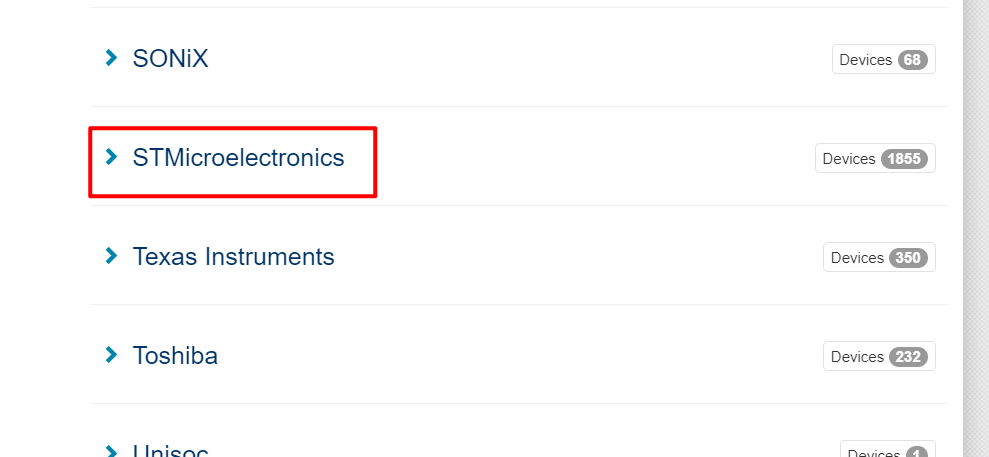Viewport: 989px width, 457px height.
Task: Click the SONiX Devices 68 button
Action: (884, 59)
